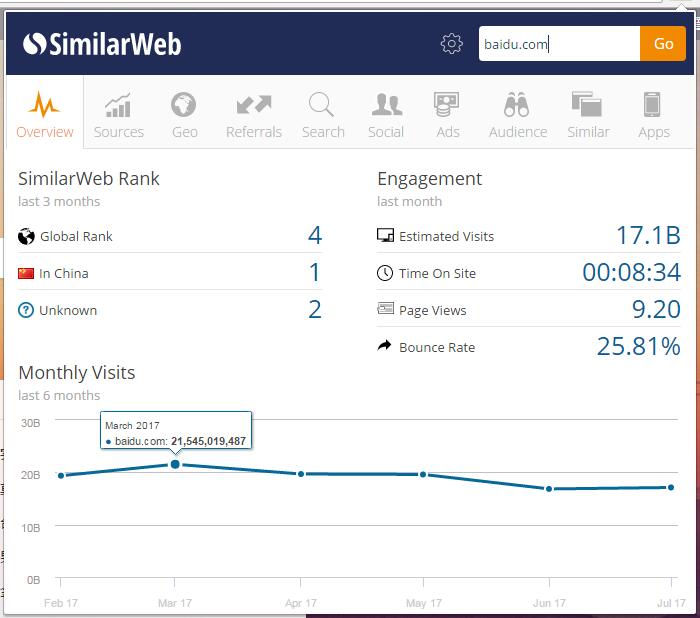Select the Overview tab

tap(45, 115)
